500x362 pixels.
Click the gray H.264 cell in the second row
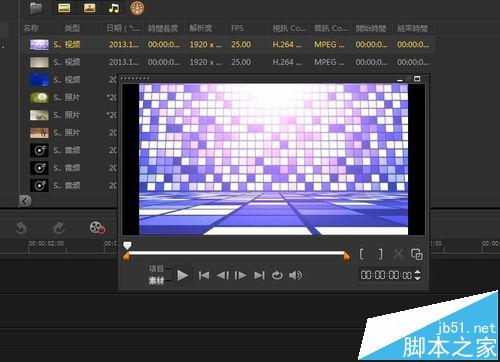coord(287,62)
